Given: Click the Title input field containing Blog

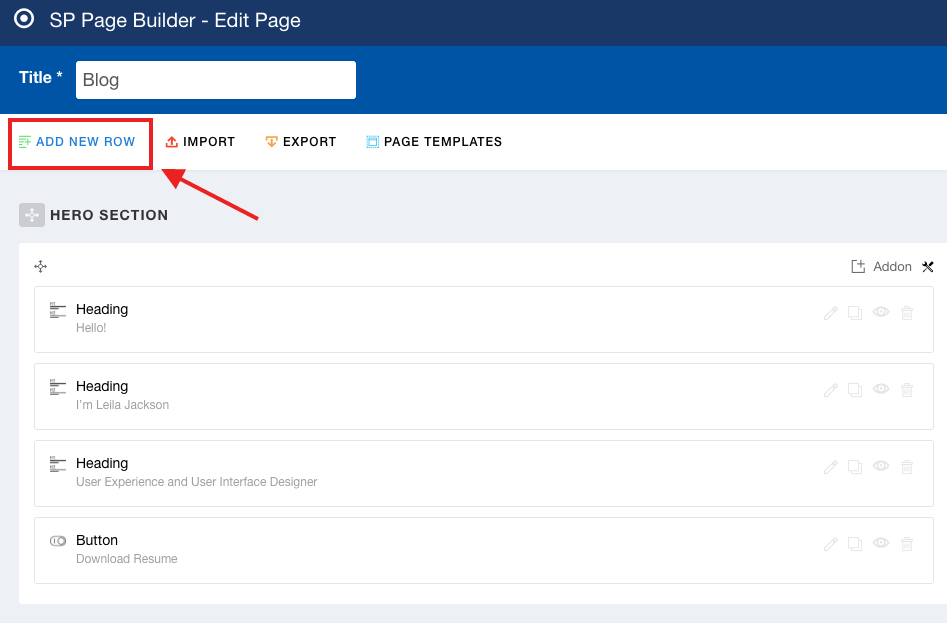Looking at the screenshot, I should click(x=215, y=80).
